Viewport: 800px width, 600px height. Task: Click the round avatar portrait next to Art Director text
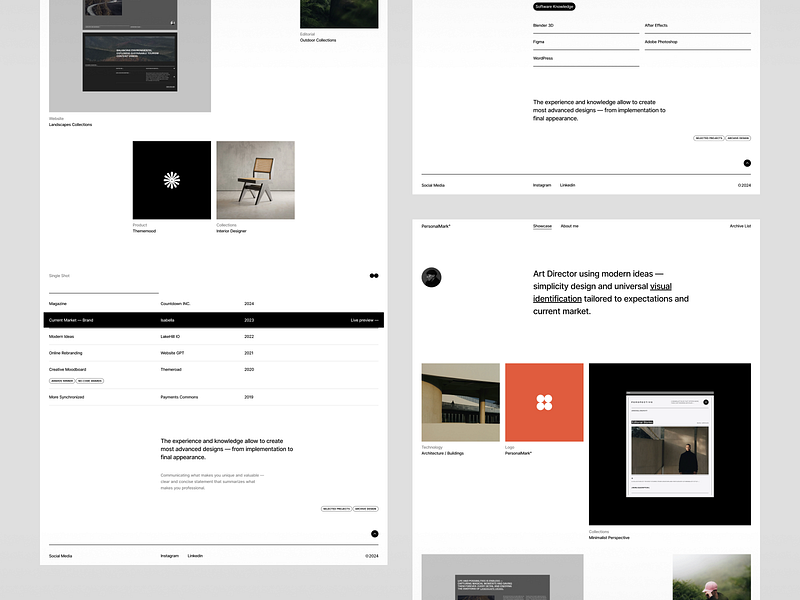431,277
